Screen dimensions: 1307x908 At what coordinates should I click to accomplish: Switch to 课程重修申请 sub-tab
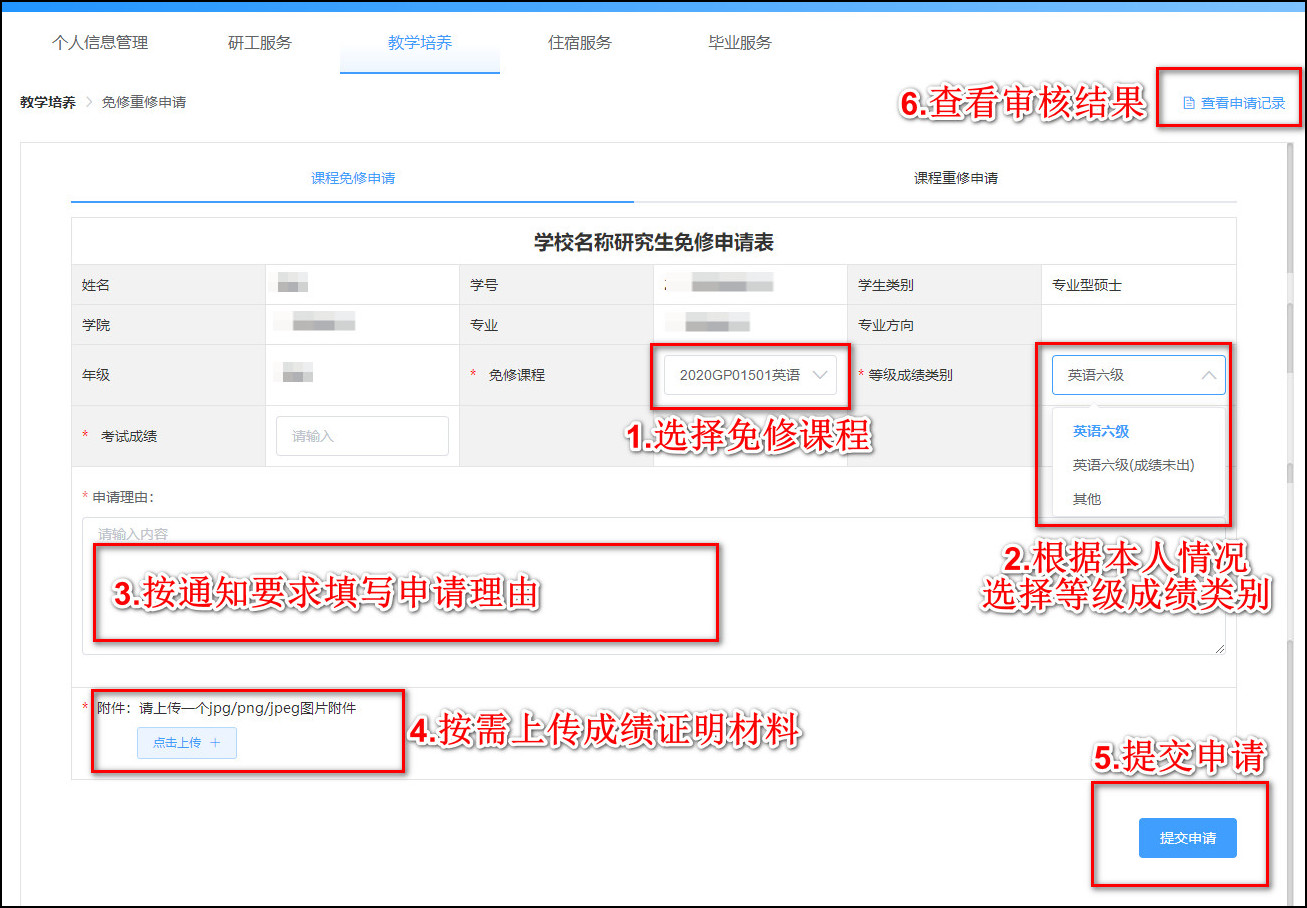pos(956,178)
